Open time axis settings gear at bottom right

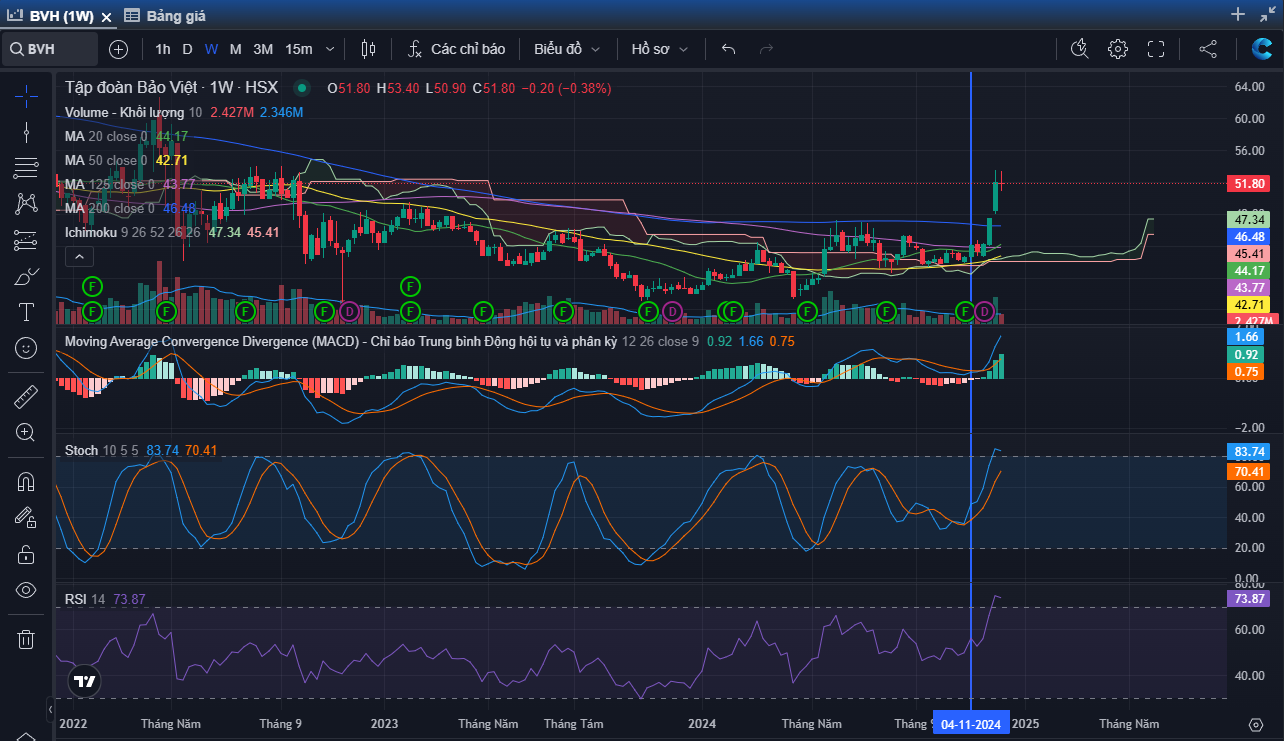click(x=1256, y=724)
